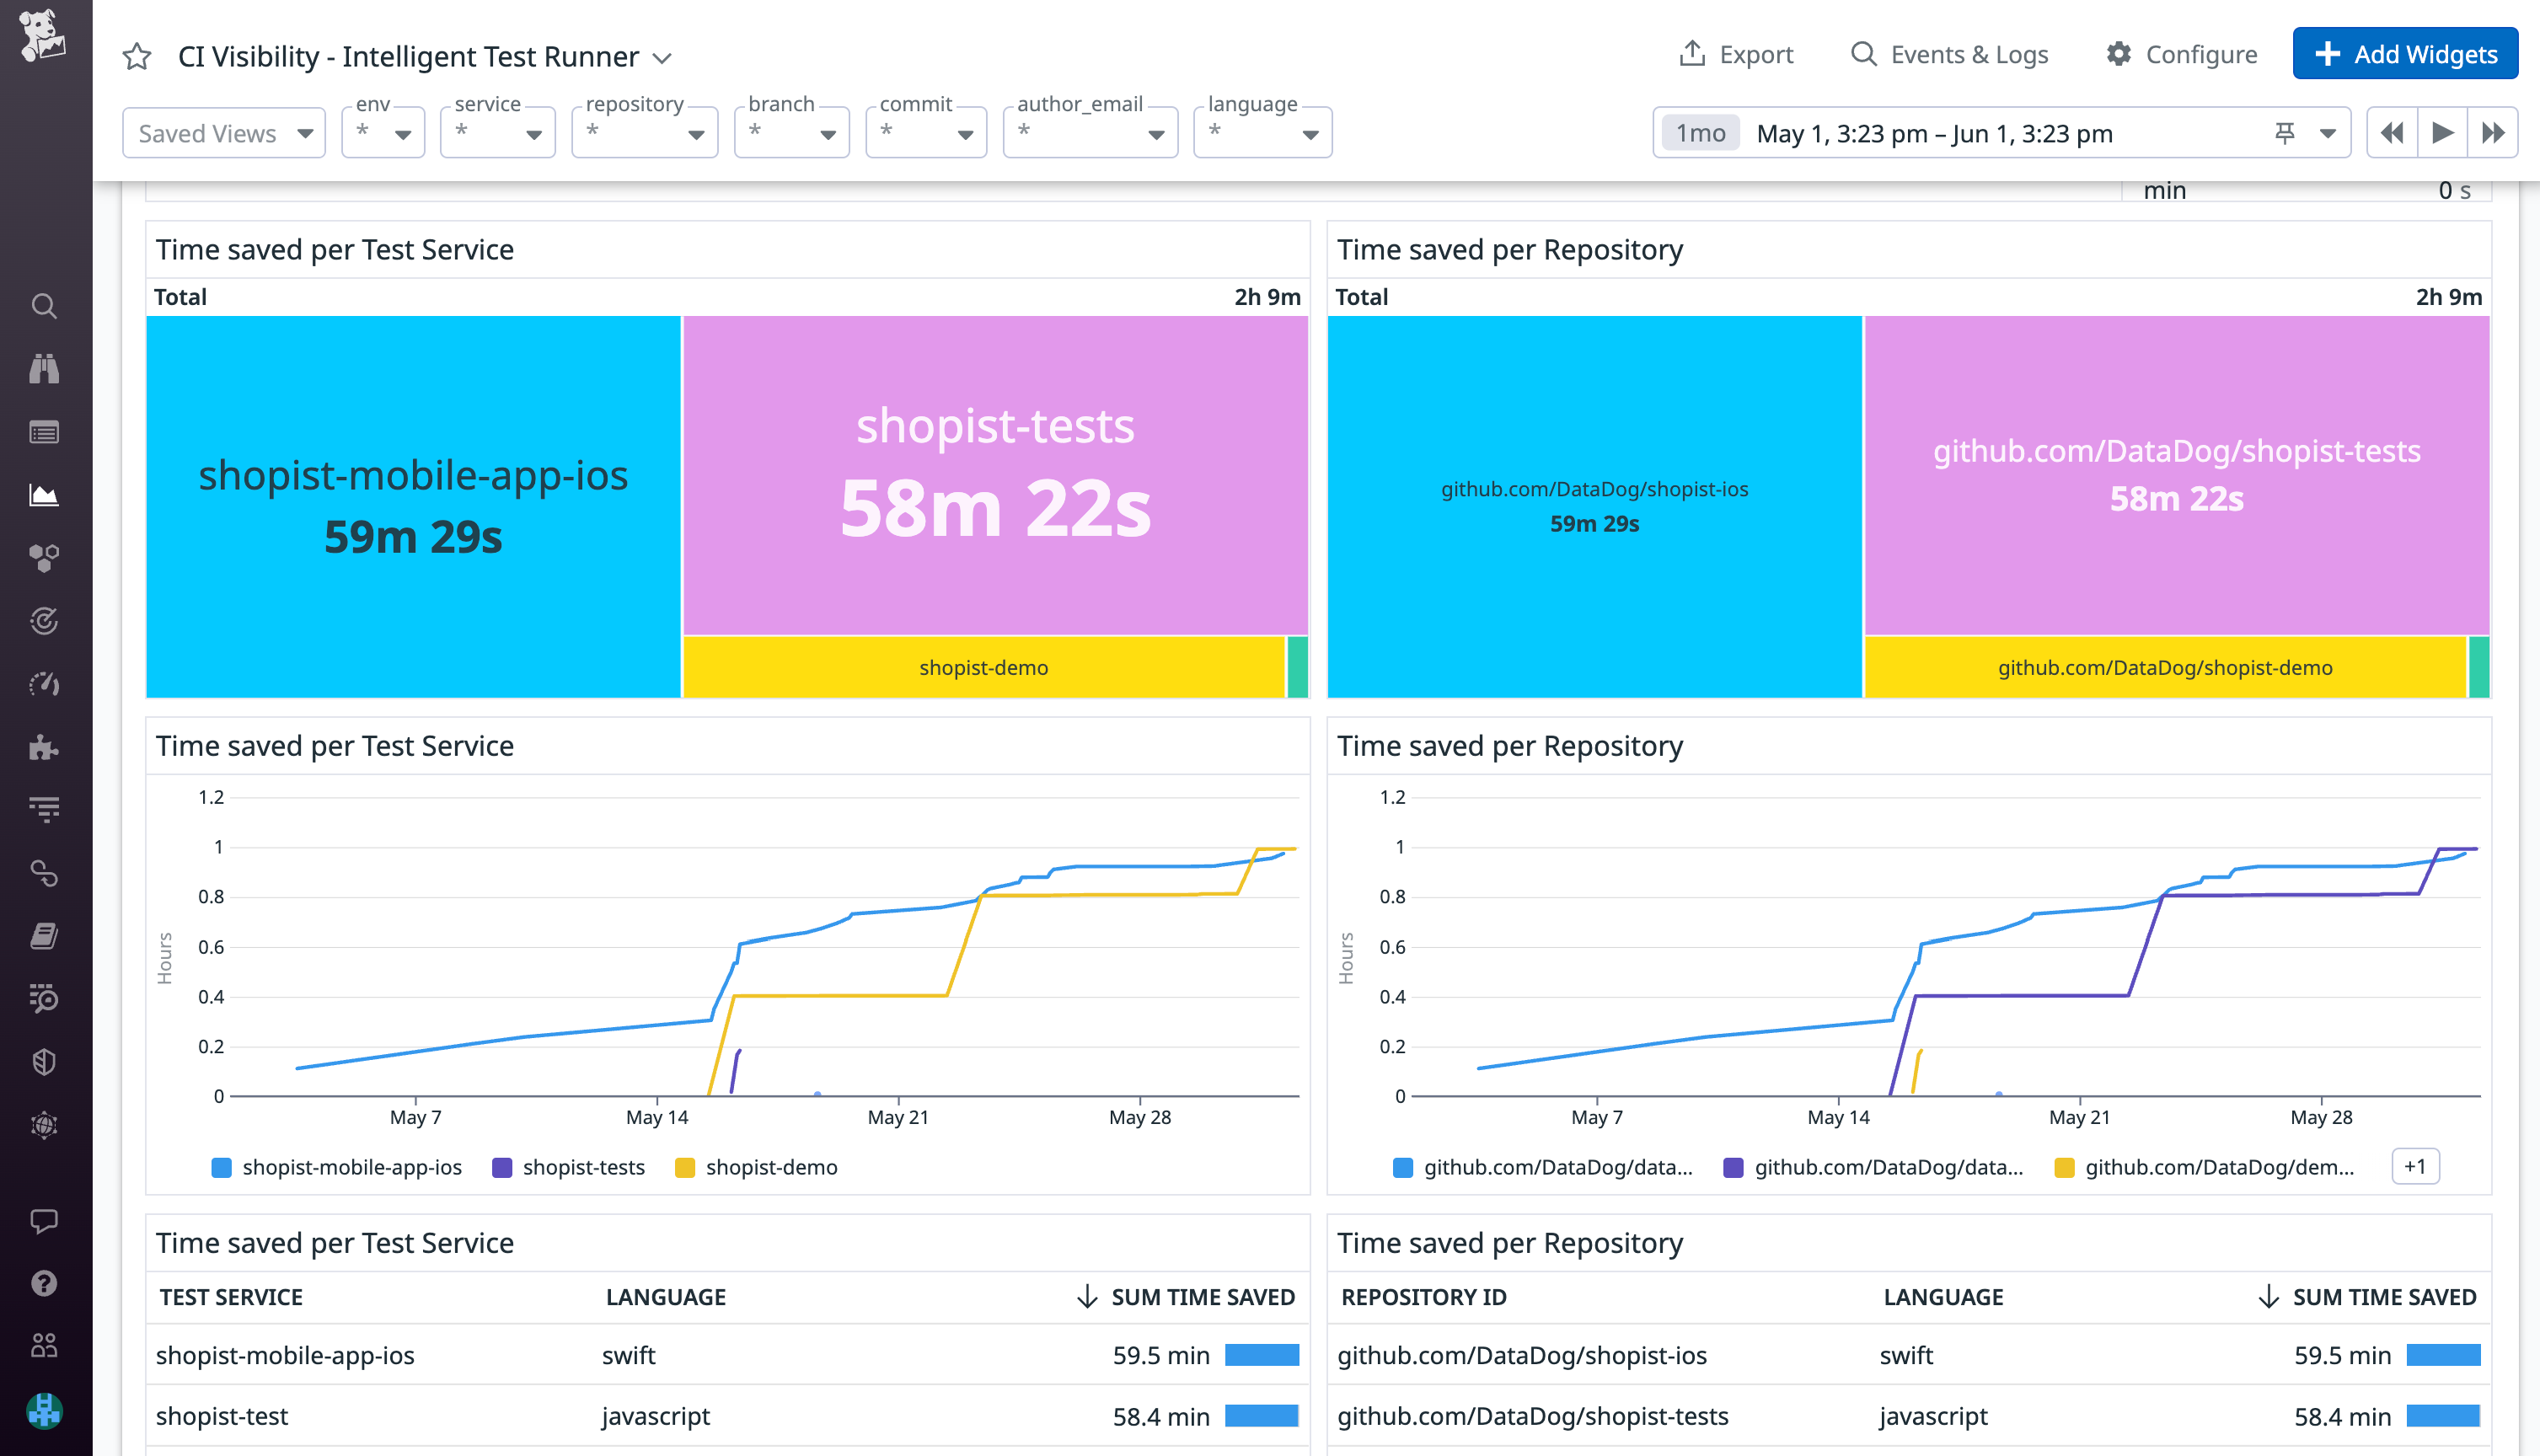The width and height of the screenshot is (2540, 1456).
Task: Open the repository filter dropdown
Action: [644, 132]
